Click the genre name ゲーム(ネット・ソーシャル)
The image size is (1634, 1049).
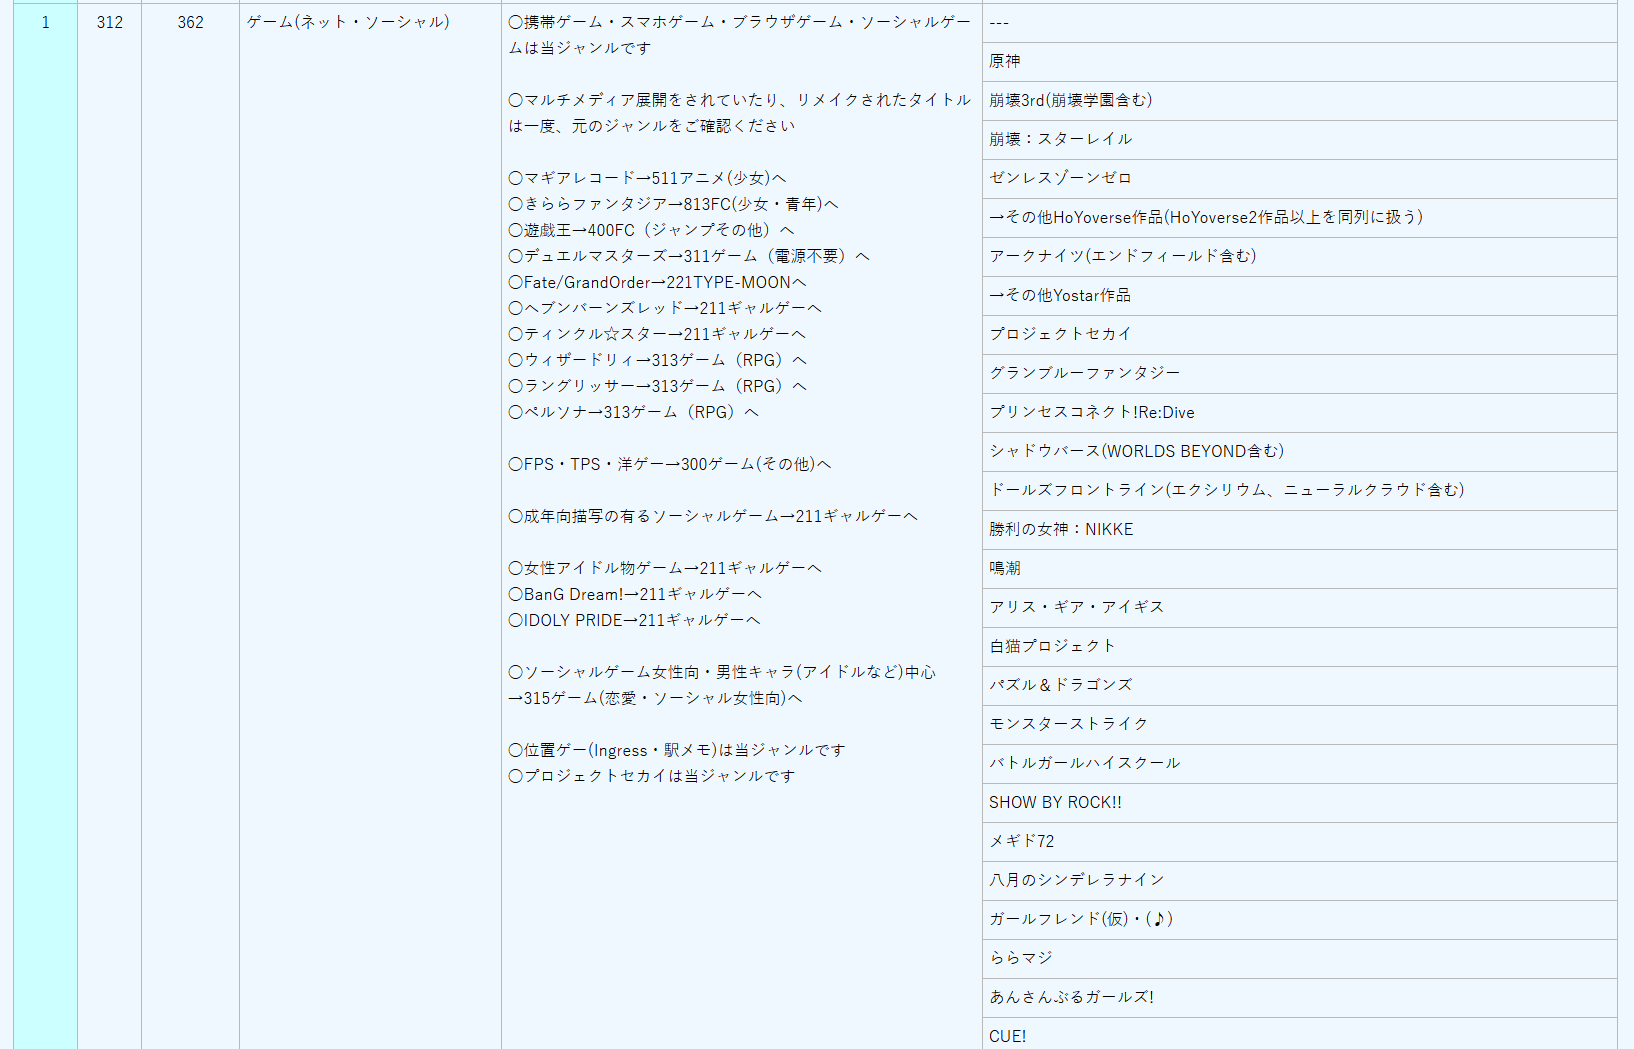pyautogui.click(x=348, y=22)
